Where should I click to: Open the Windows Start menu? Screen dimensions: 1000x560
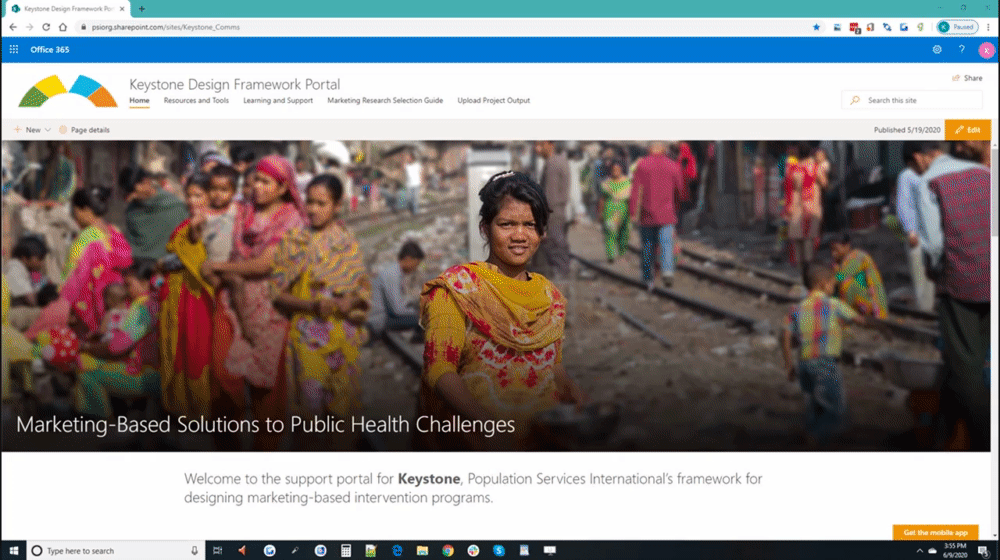(13, 550)
